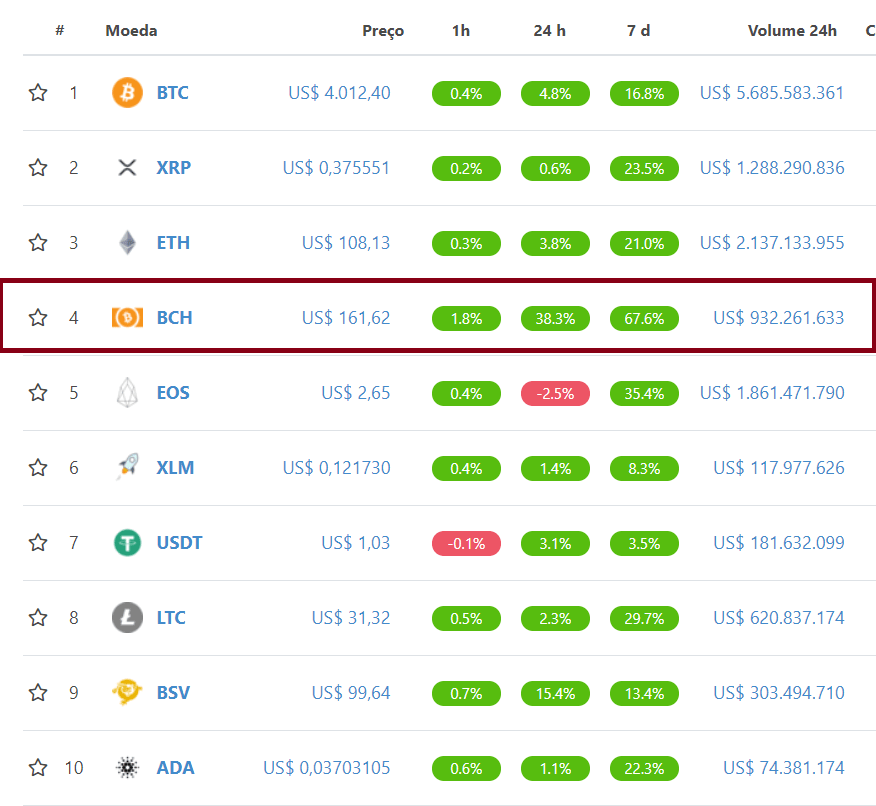This screenshot has height=806, width=876.
Task: Click the Stellar XLM rocket icon
Action: point(127,468)
